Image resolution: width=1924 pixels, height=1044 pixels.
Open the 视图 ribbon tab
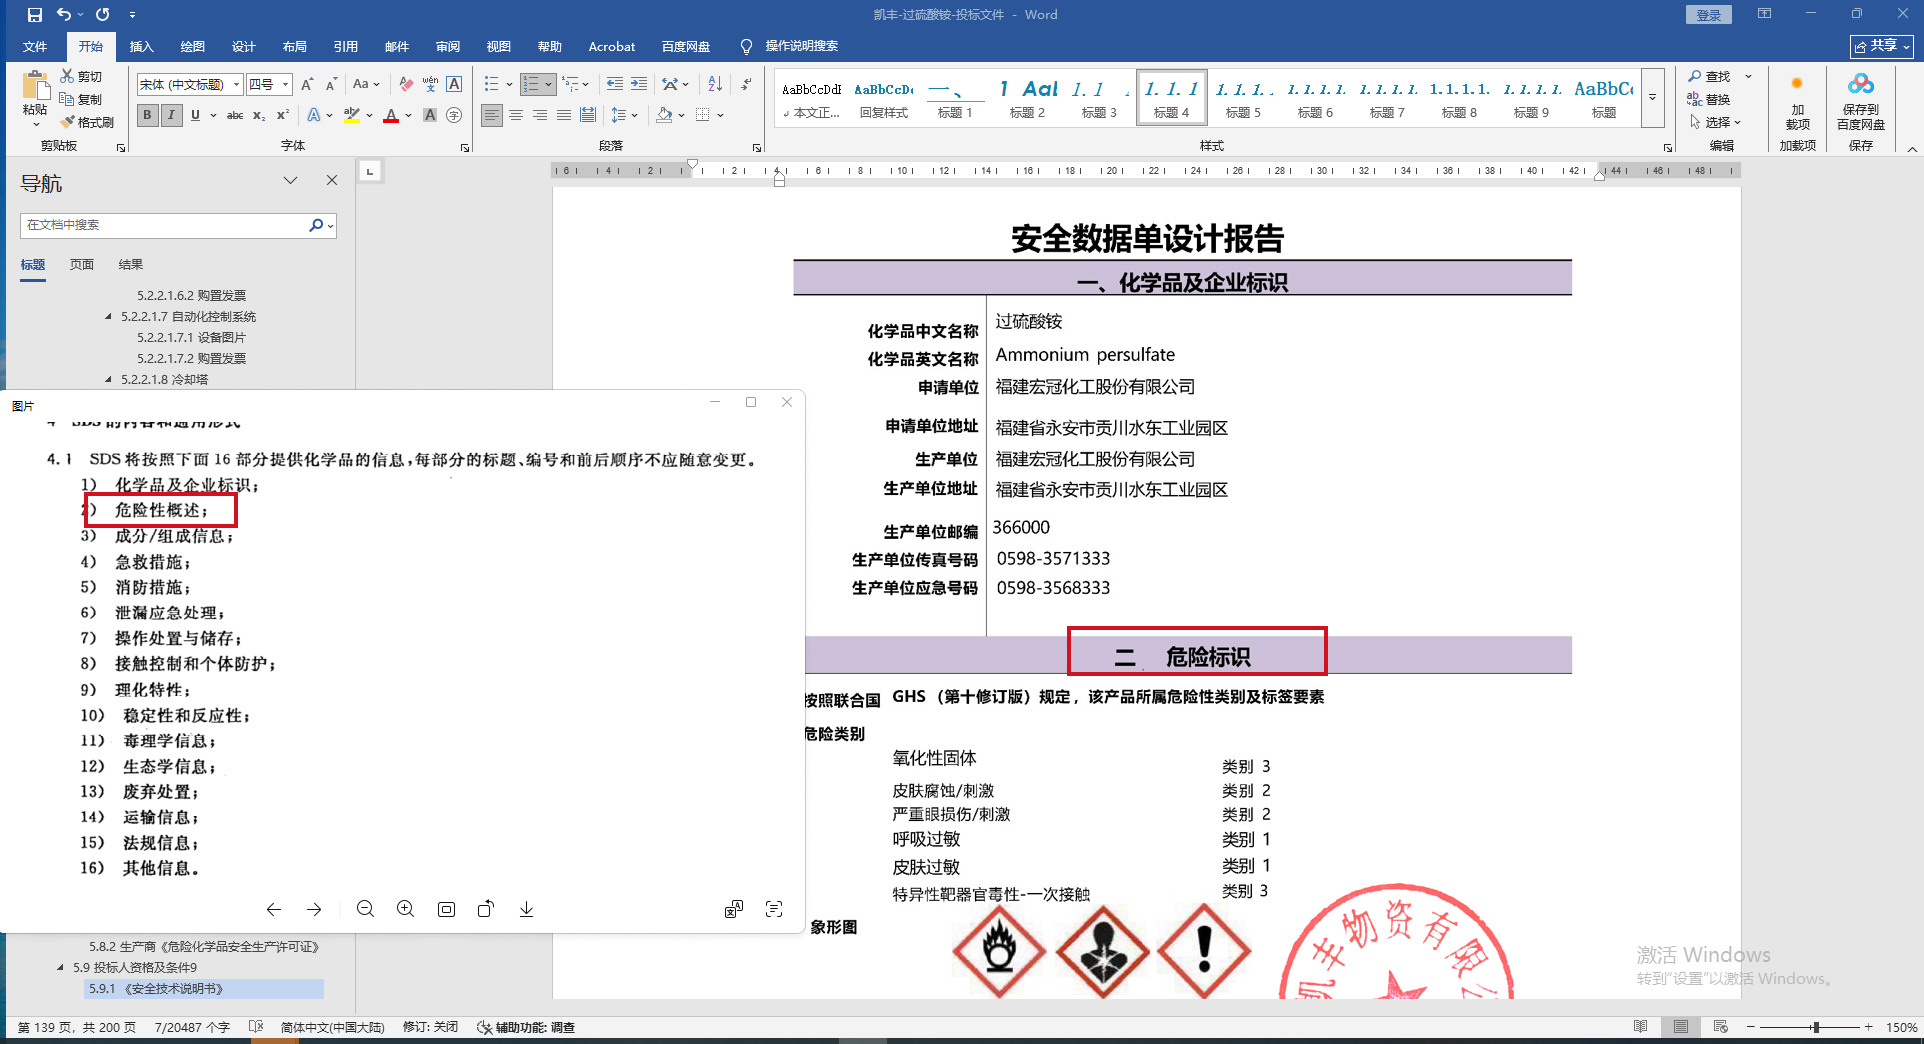498,46
